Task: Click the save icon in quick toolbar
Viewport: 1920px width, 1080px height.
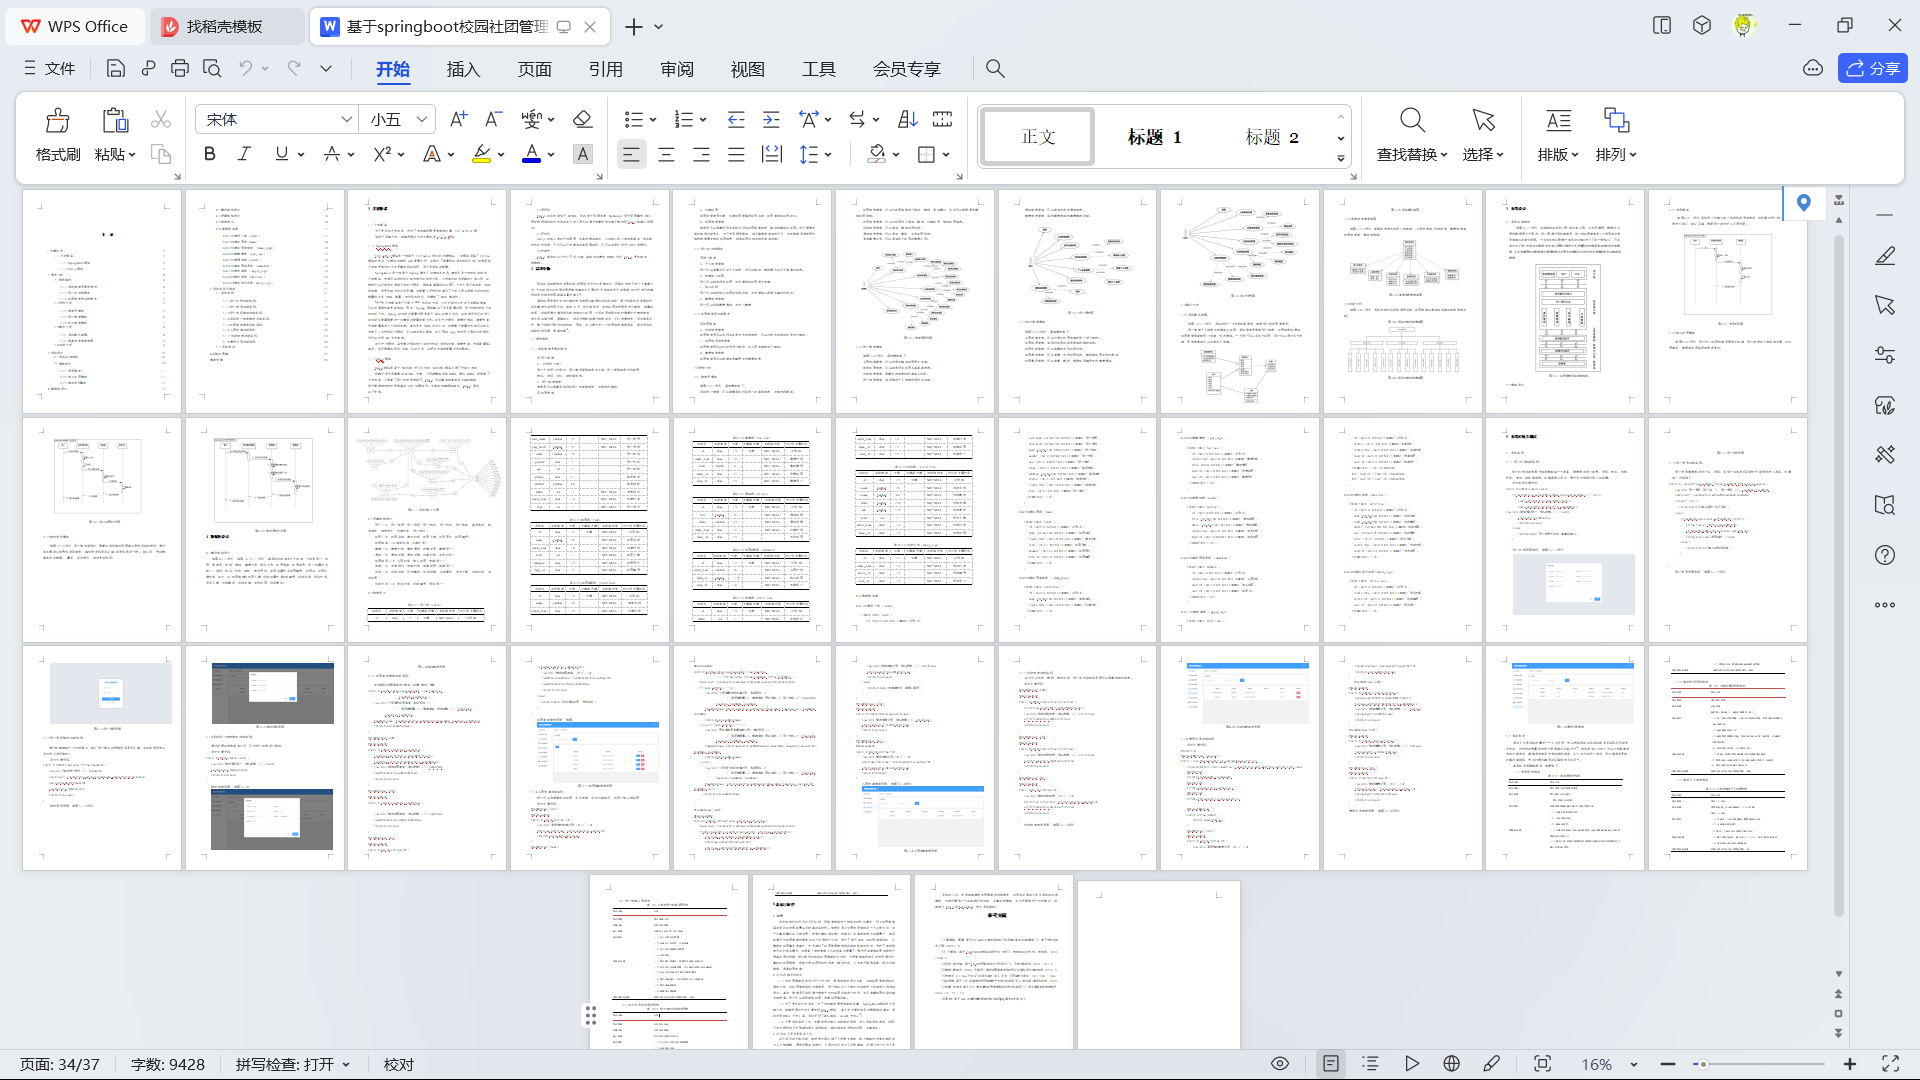Action: coord(116,68)
